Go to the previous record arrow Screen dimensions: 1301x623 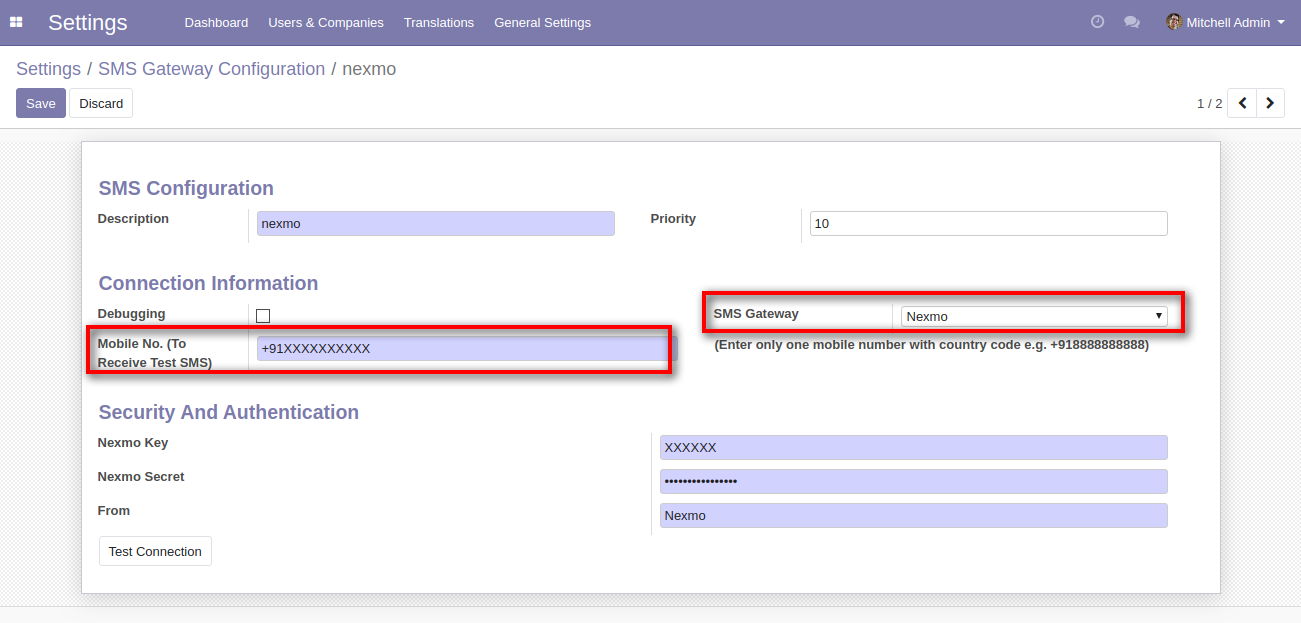click(1242, 103)
